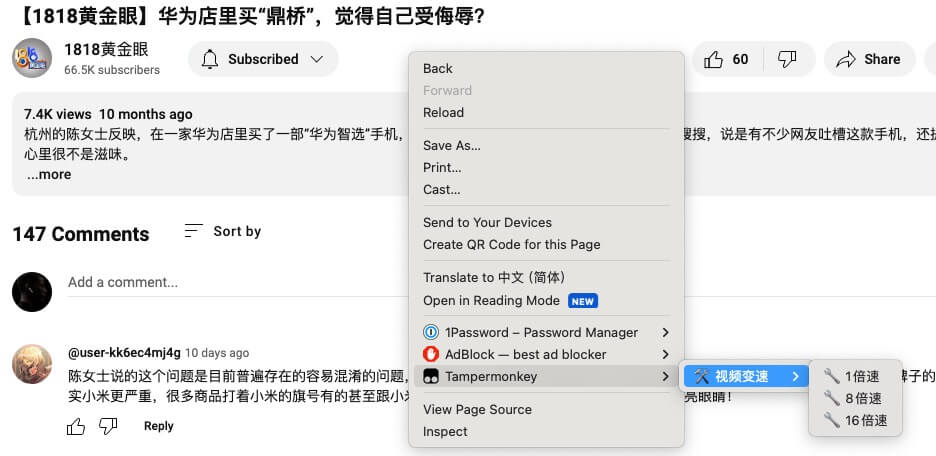Screen dimensions: 936x456
Task: Like the video with thumbs-up 60
Action: pyautogui.click(x=727, y=59)
